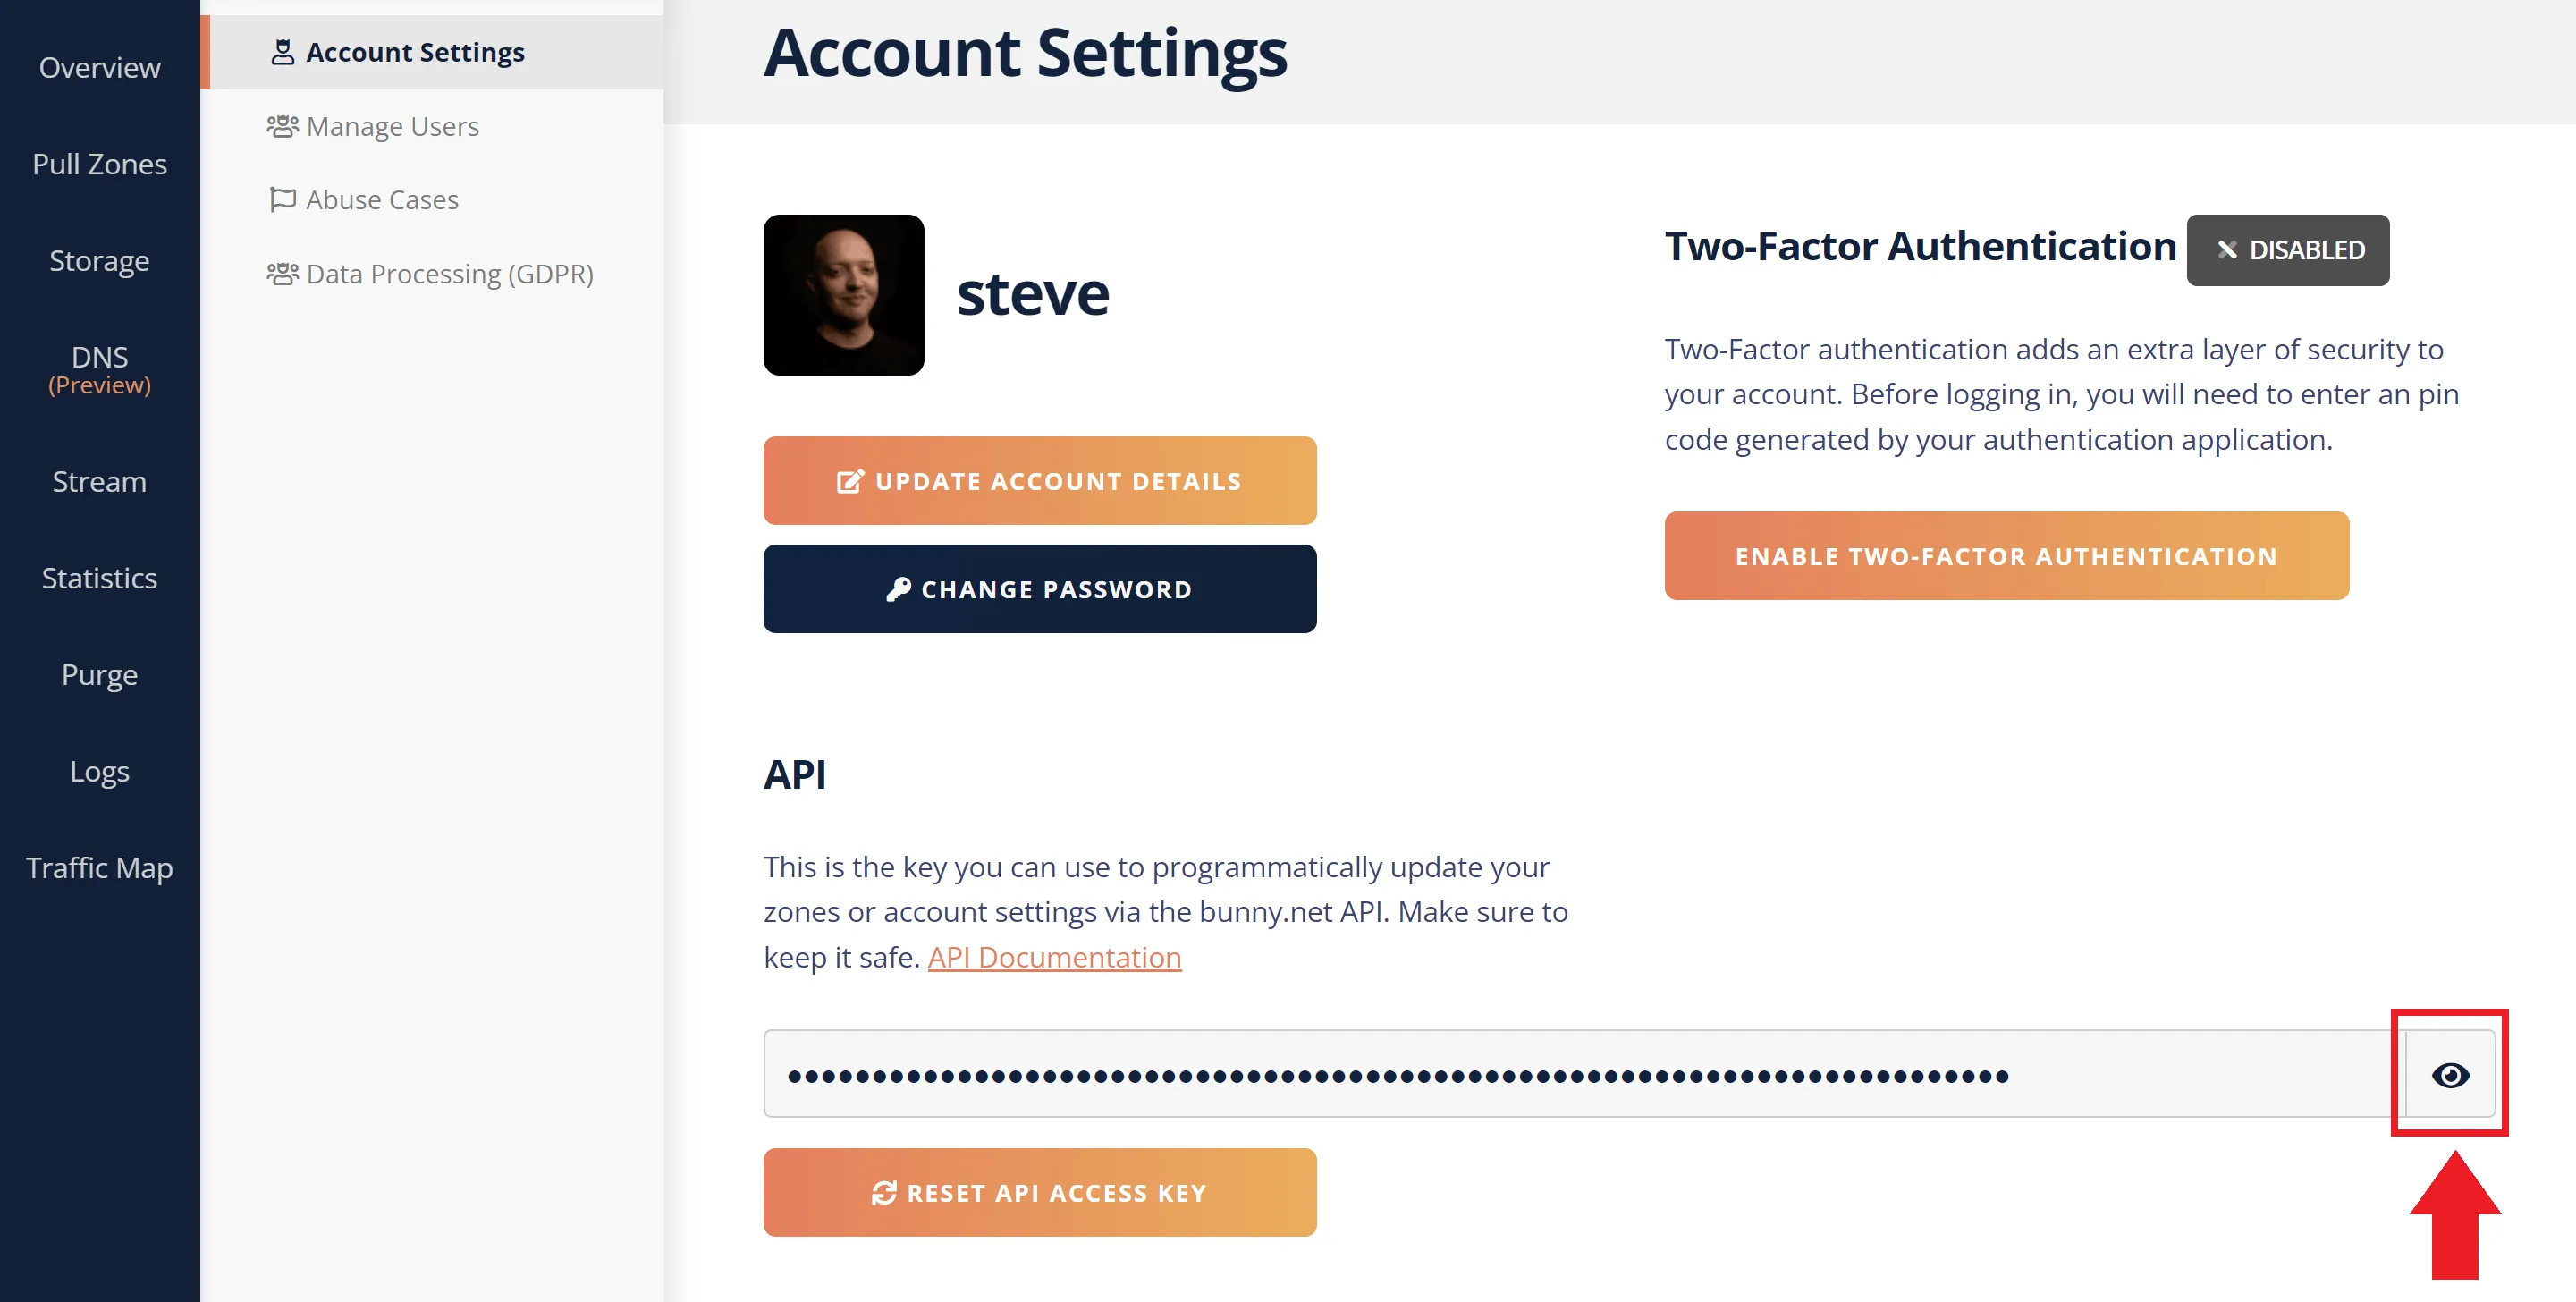Screen dimensions: 2576x1302
Task: Click the Abuse Cases flag icon
Action: click(282, 199)
